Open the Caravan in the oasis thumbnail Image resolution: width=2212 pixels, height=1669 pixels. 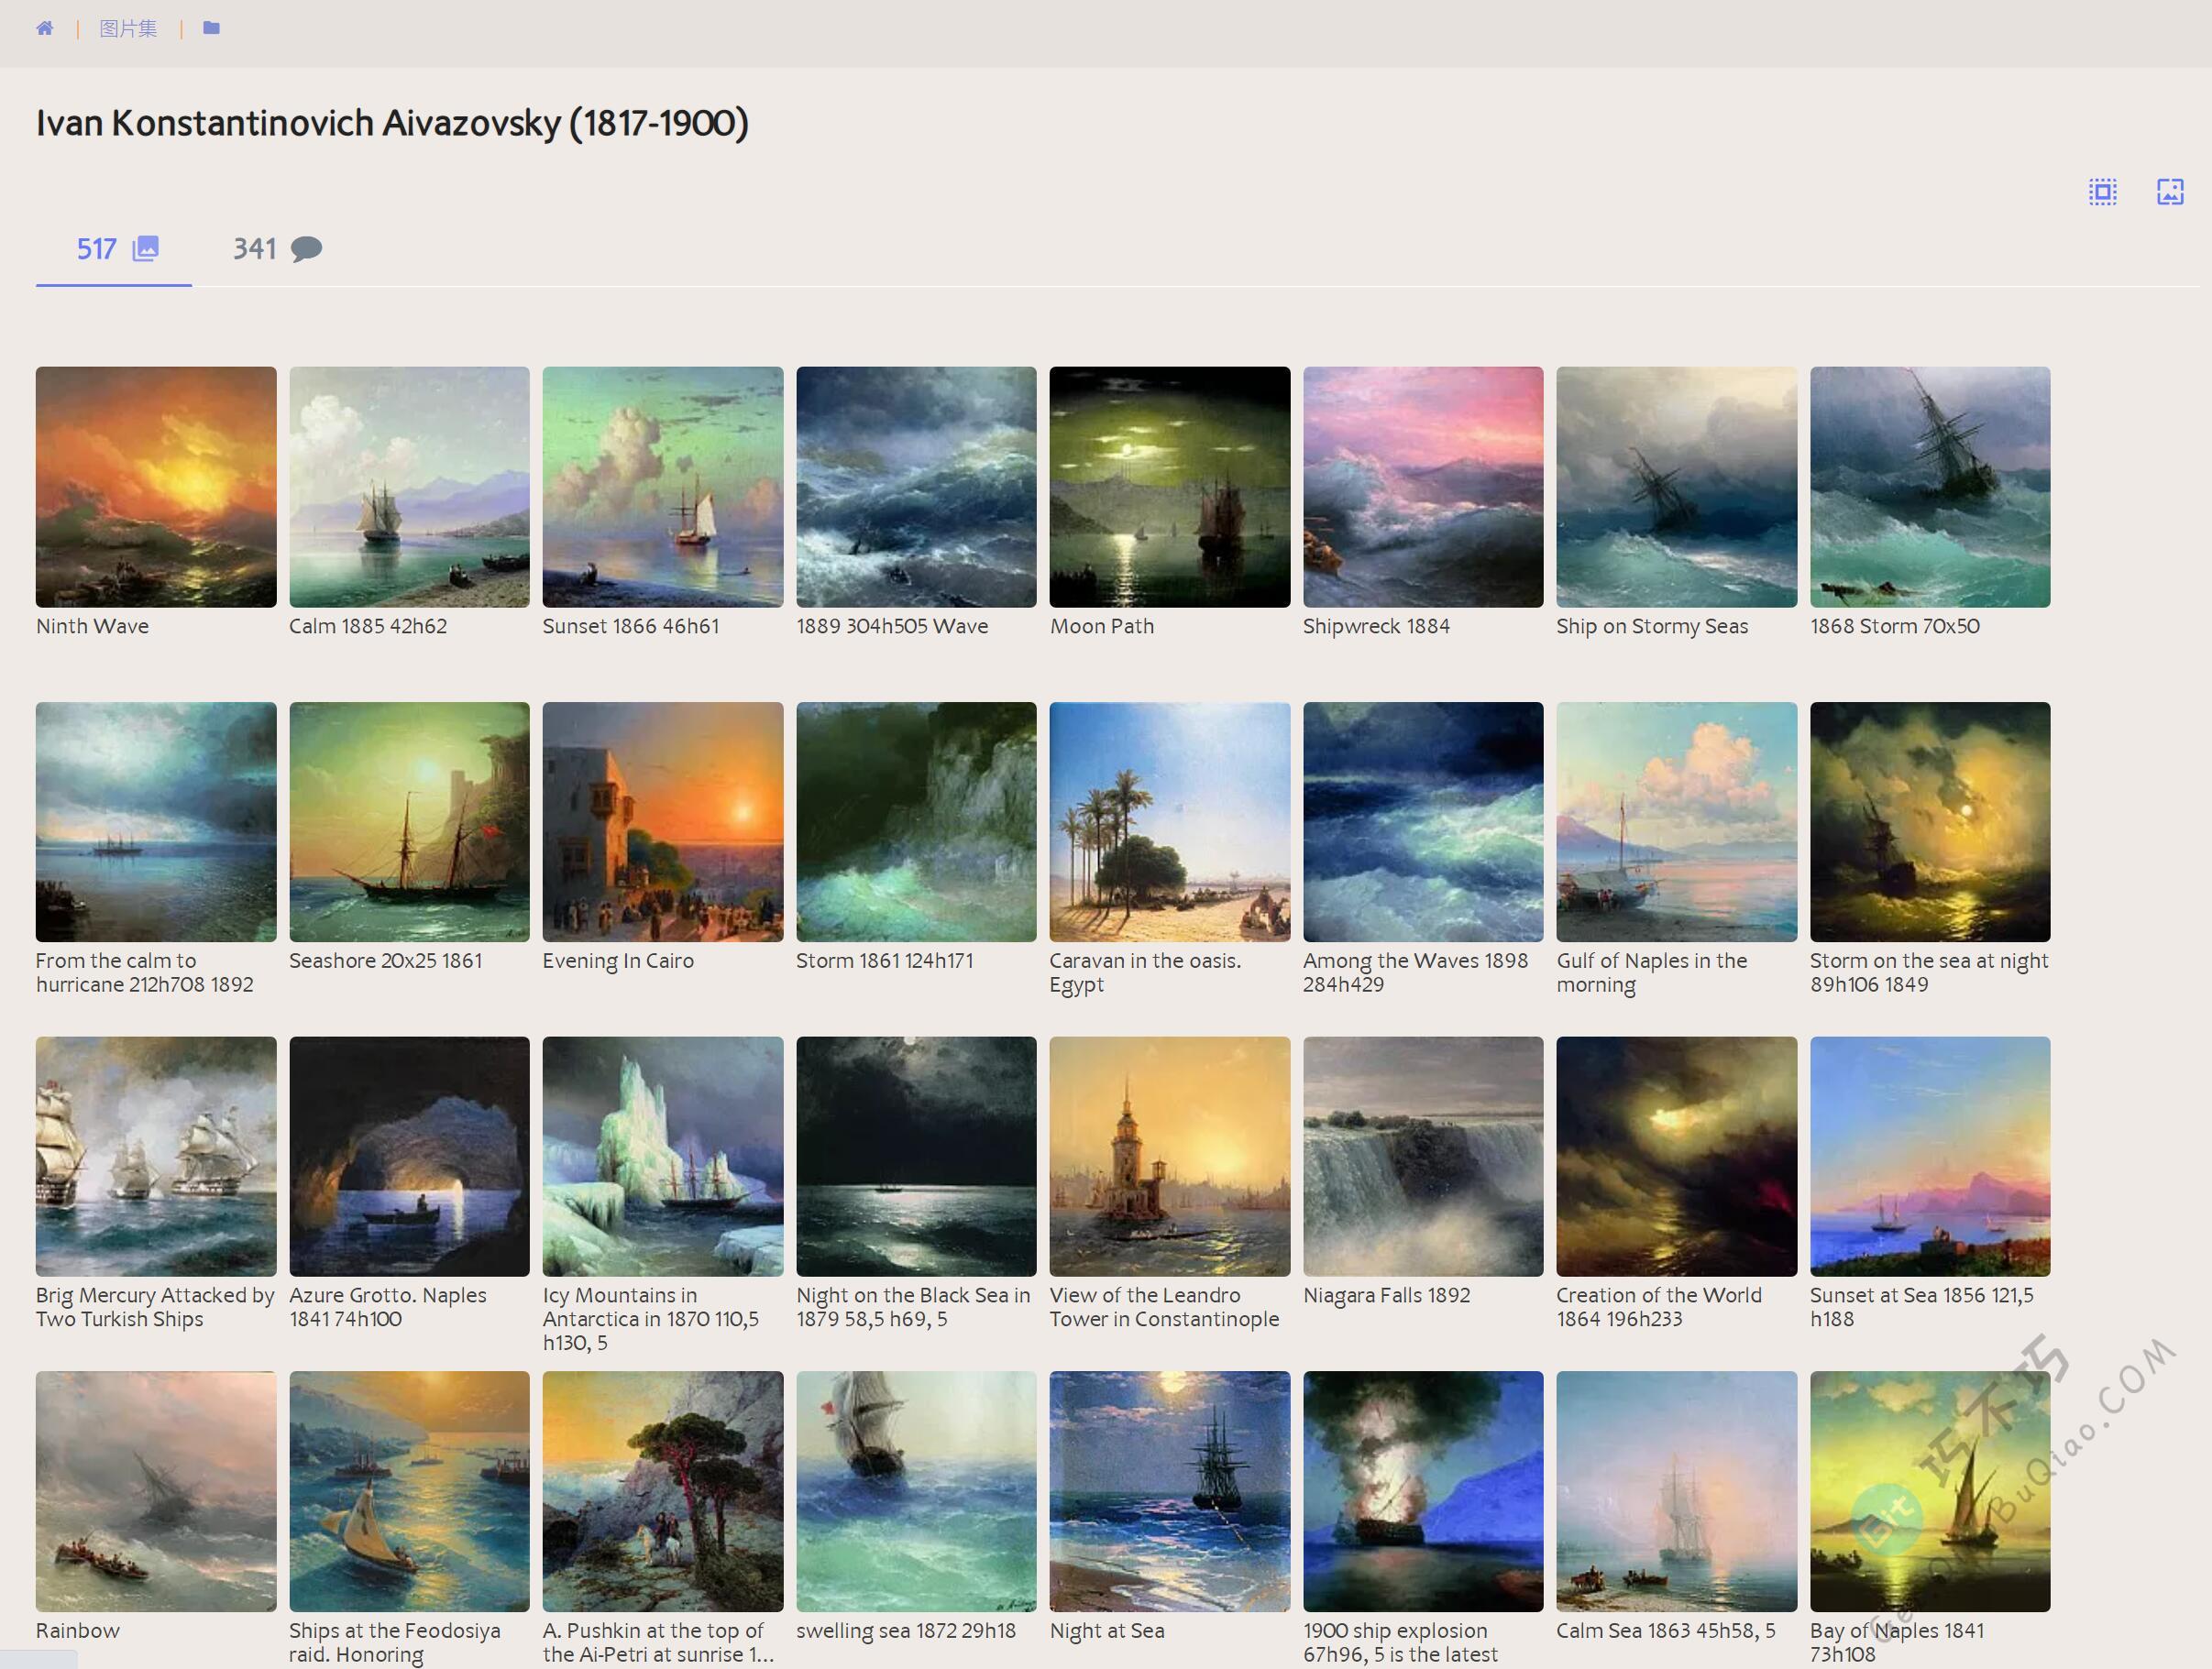[1170, 822]
